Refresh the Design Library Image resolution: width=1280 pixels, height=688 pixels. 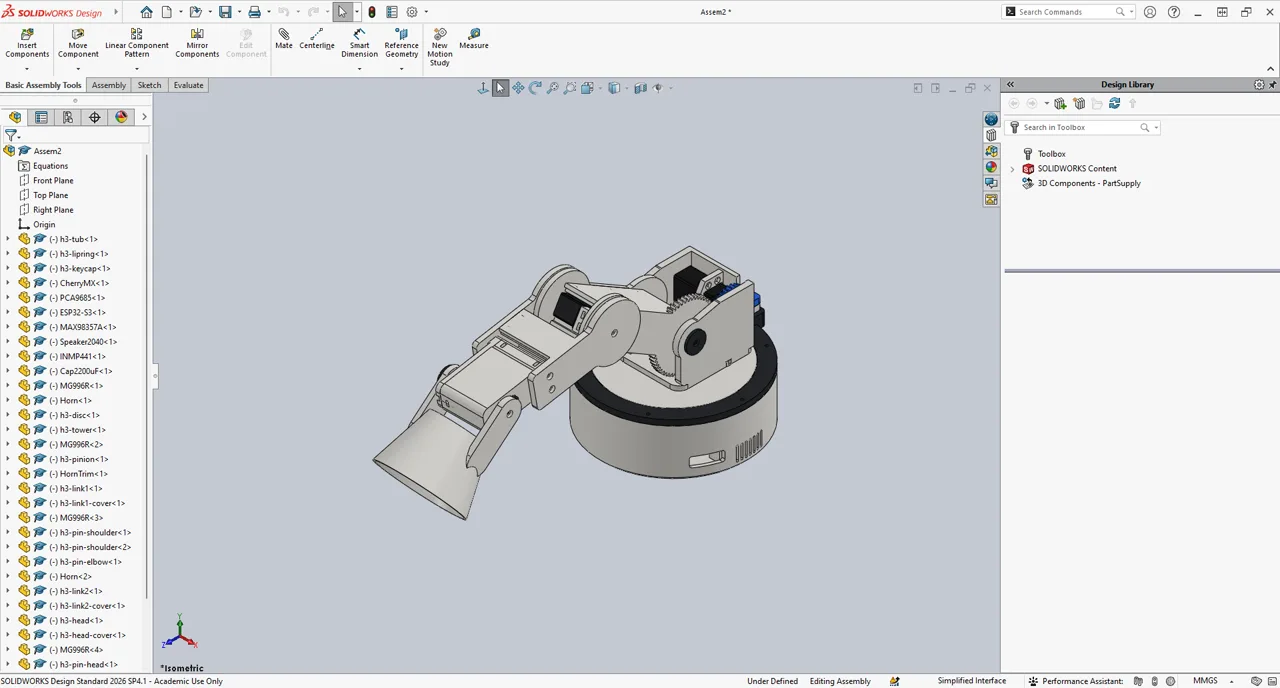(x=1114, y=103)
